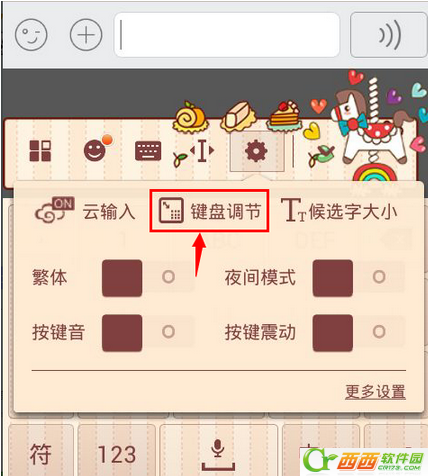The image size is (428, 476).
Task: Switch to voice input button
Action: pos(389,35)
